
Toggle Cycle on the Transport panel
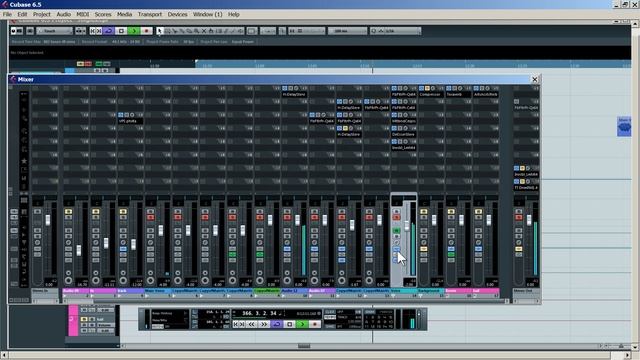pyautogui.click(x=276, y=324)
